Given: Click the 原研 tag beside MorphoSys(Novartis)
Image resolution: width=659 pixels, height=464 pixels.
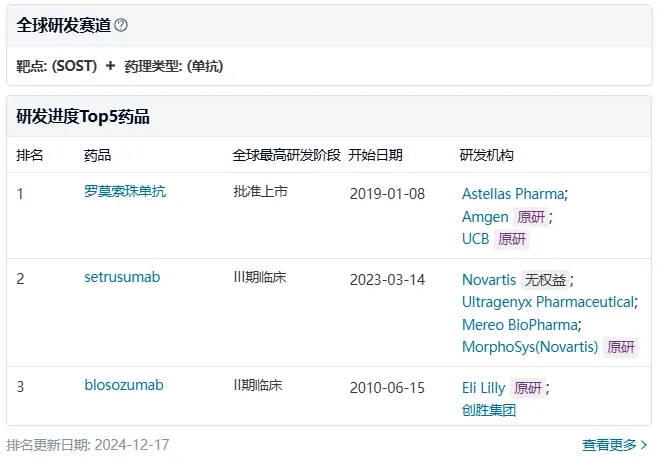Looking at the screenshot, I should [x=621, y=348].
